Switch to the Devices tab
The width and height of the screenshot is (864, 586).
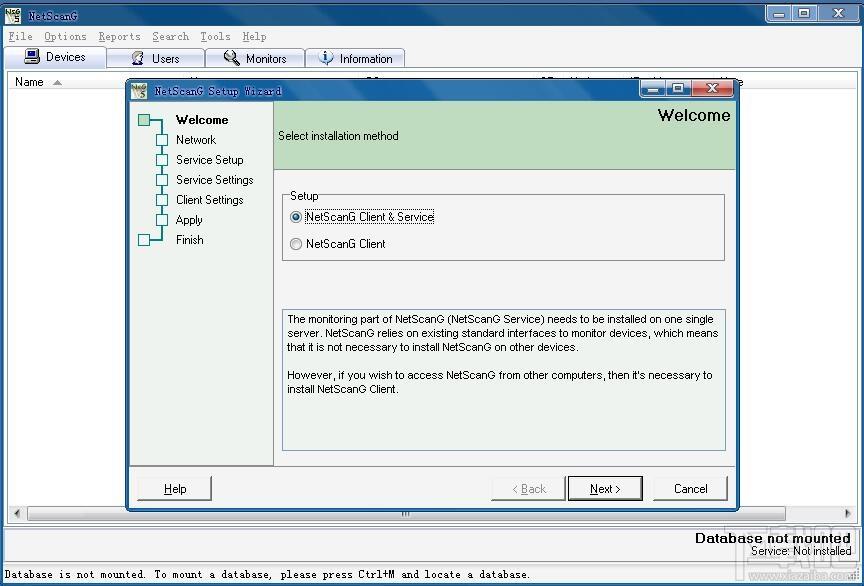point(55,57)
